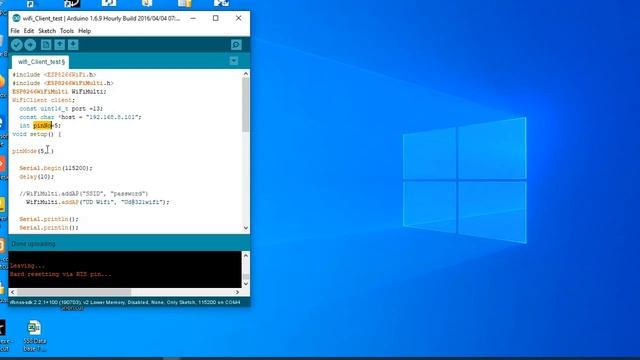Click the code editor scroll down arrow
Screen dimensions: 640x360
pyautogui.click(x=246, y=228)
